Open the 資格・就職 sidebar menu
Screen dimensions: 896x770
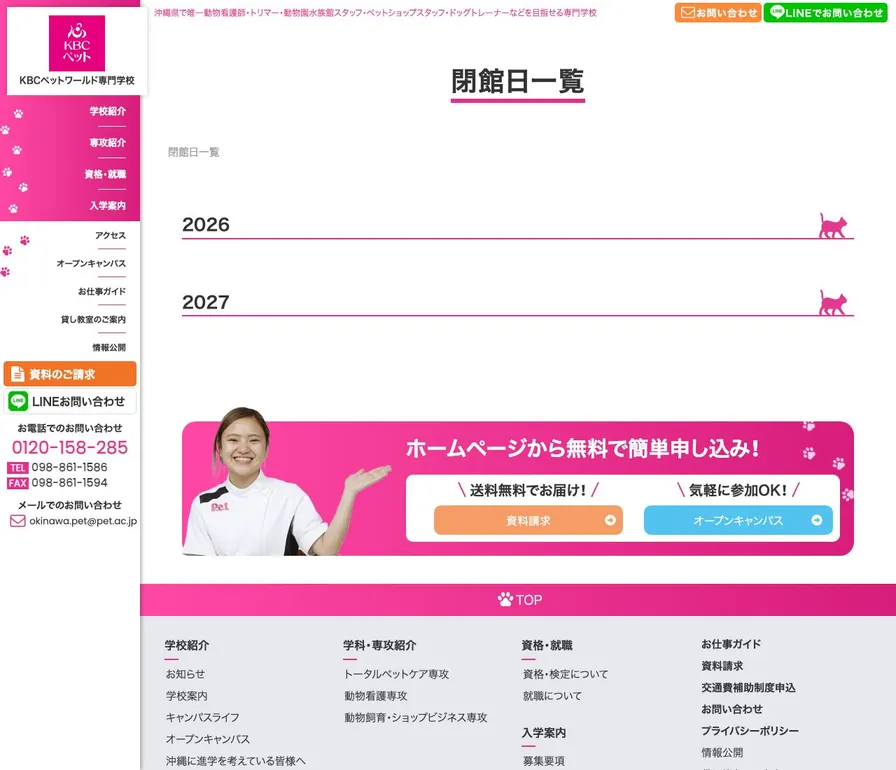[x=105, y=174]
